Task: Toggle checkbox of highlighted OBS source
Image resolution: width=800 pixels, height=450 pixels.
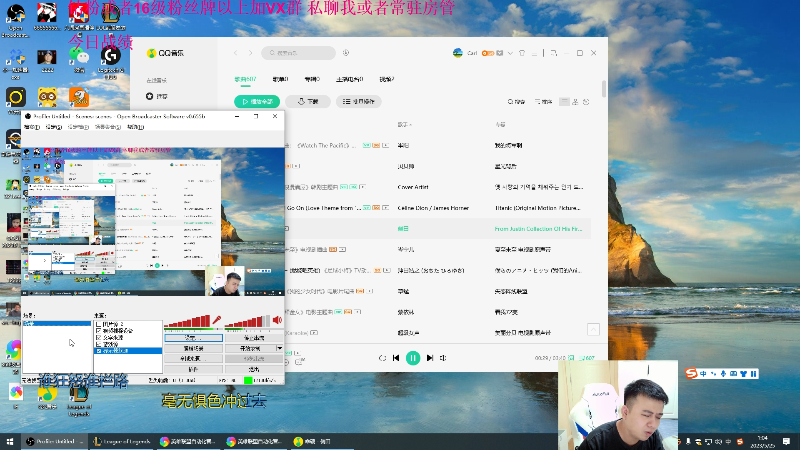Action: [98, 351]
